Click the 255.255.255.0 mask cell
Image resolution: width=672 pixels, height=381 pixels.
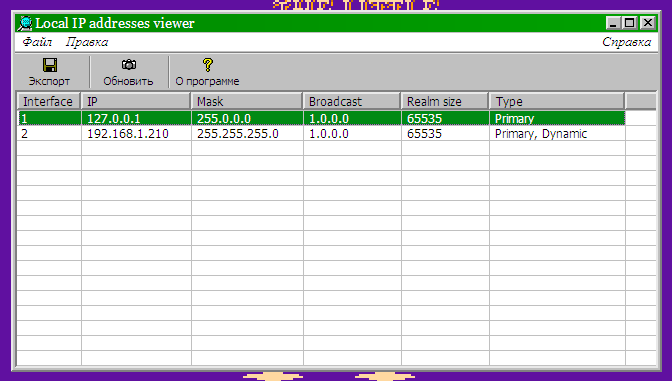coord(247,134)
